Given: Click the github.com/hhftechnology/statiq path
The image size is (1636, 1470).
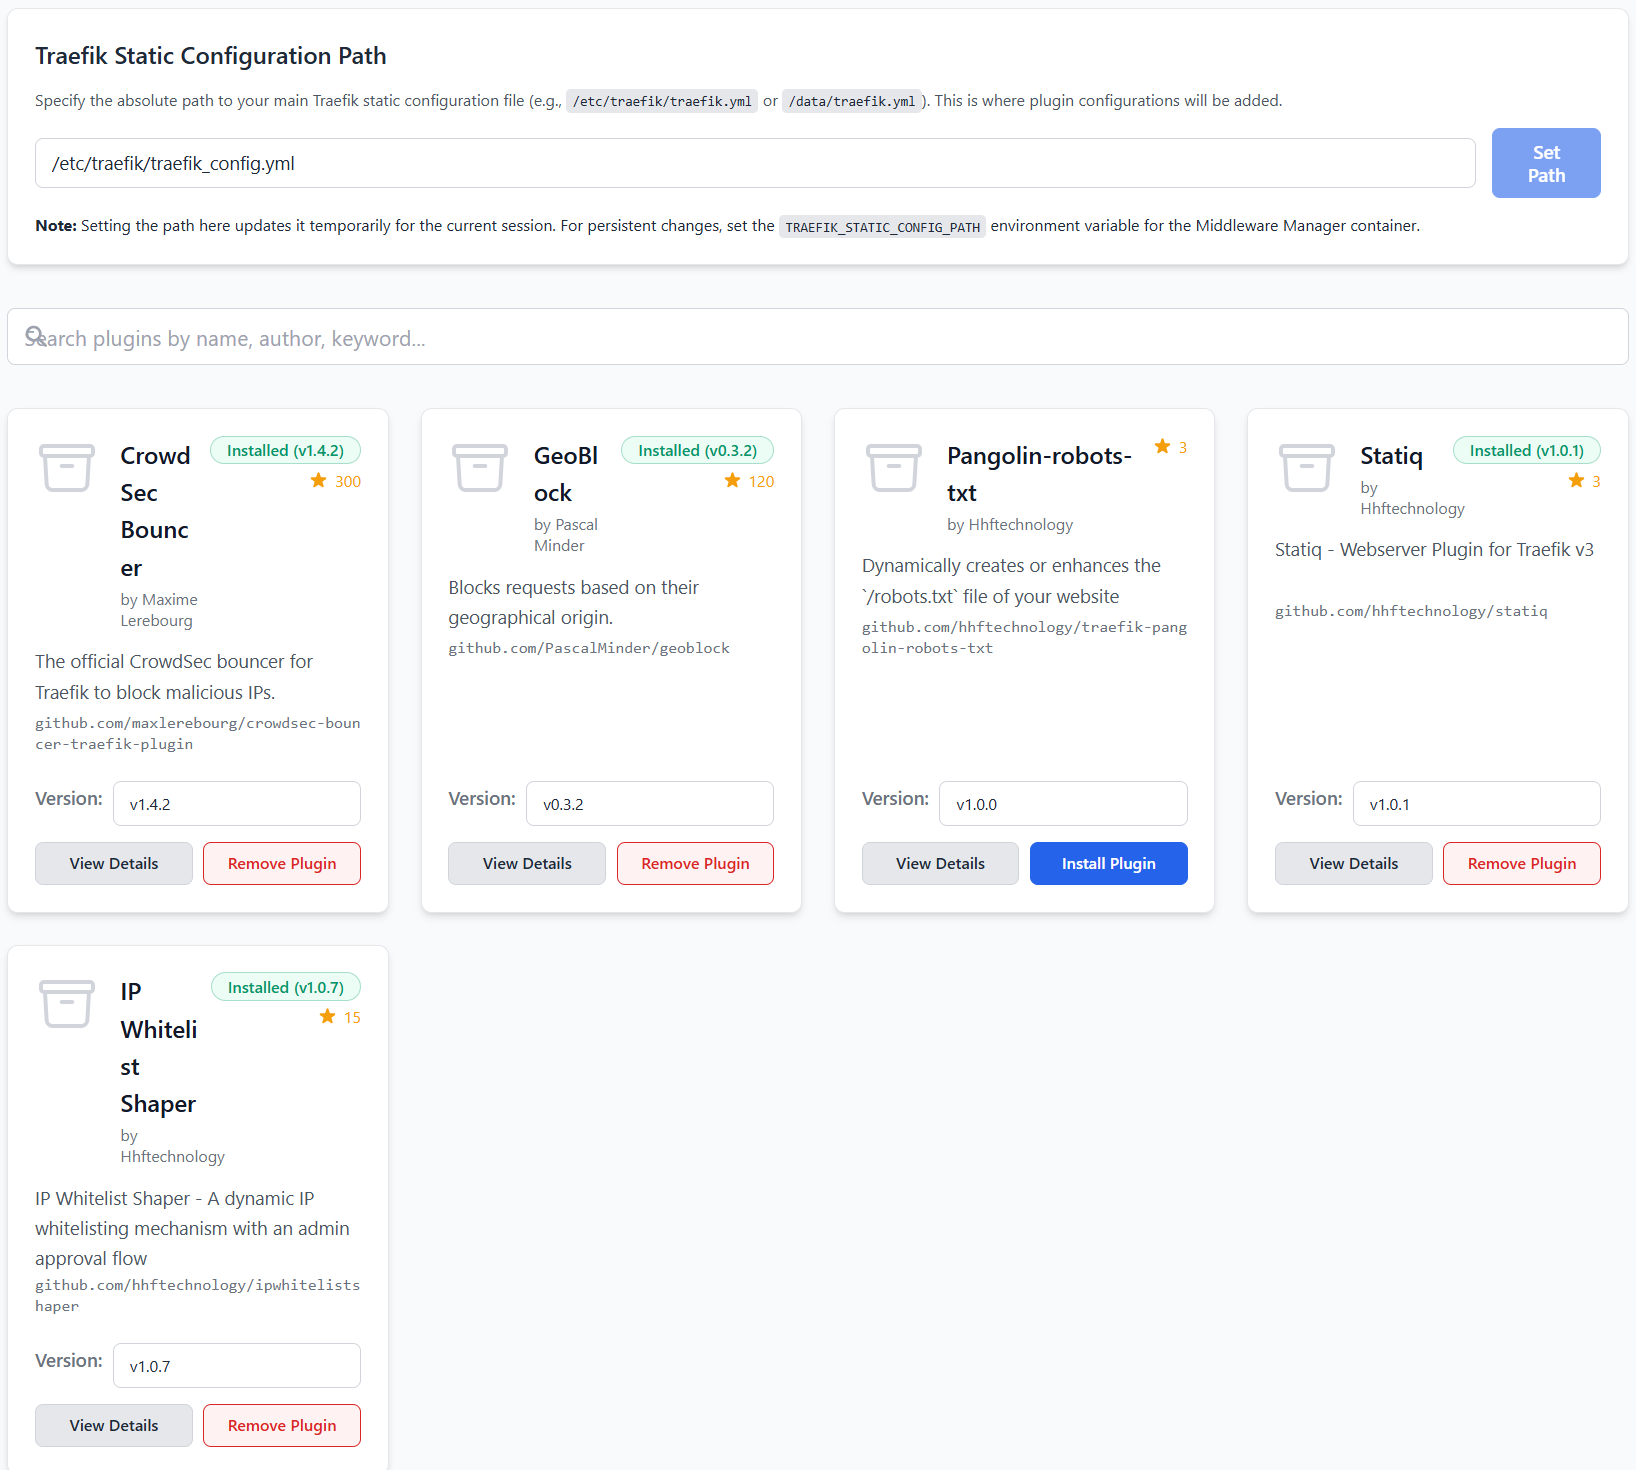Looking at the screenshot, I should click(1411, 611).
